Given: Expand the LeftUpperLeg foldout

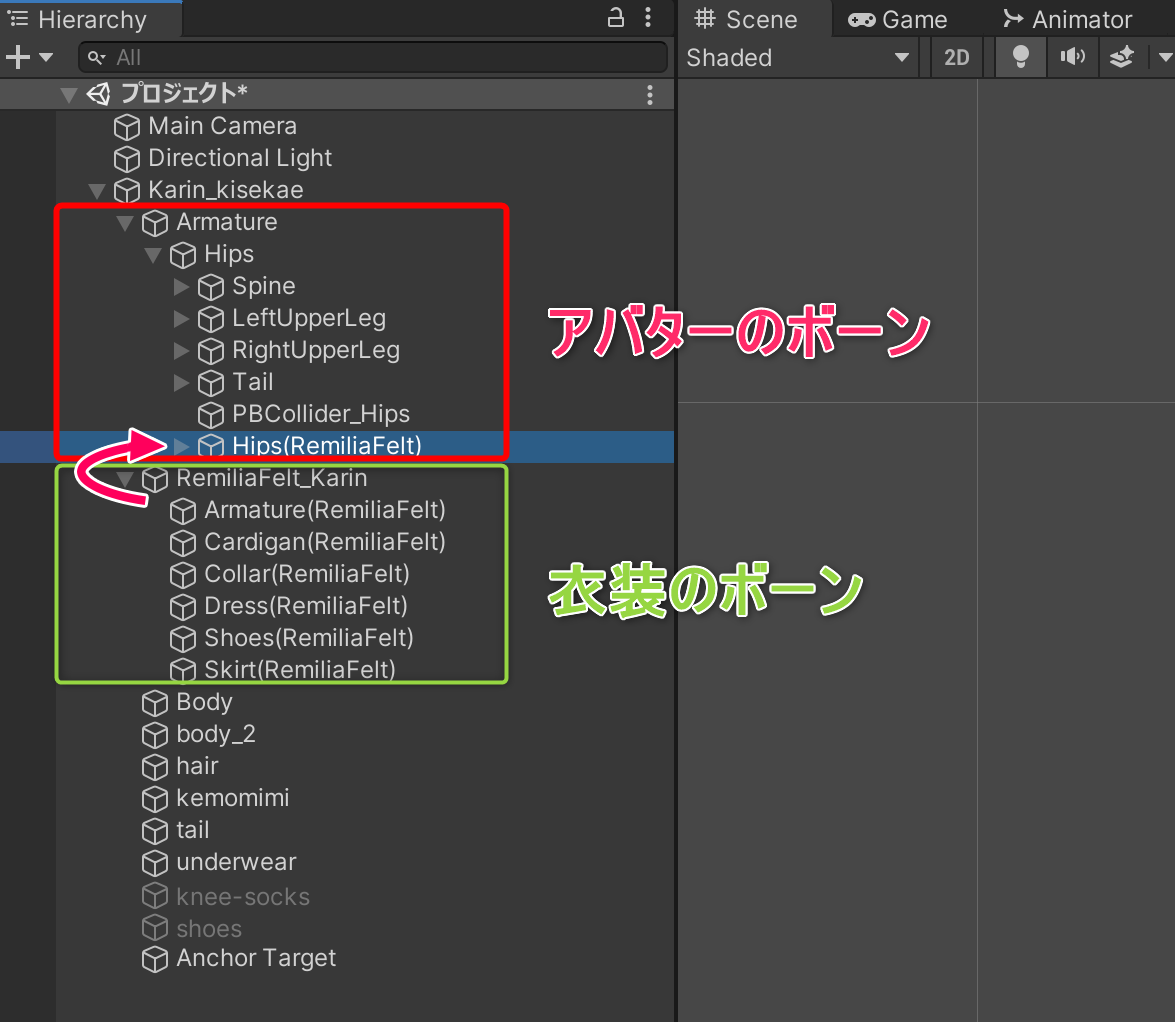Looking at the screenshot, I should pyautogui.click(x=181, y=318).
